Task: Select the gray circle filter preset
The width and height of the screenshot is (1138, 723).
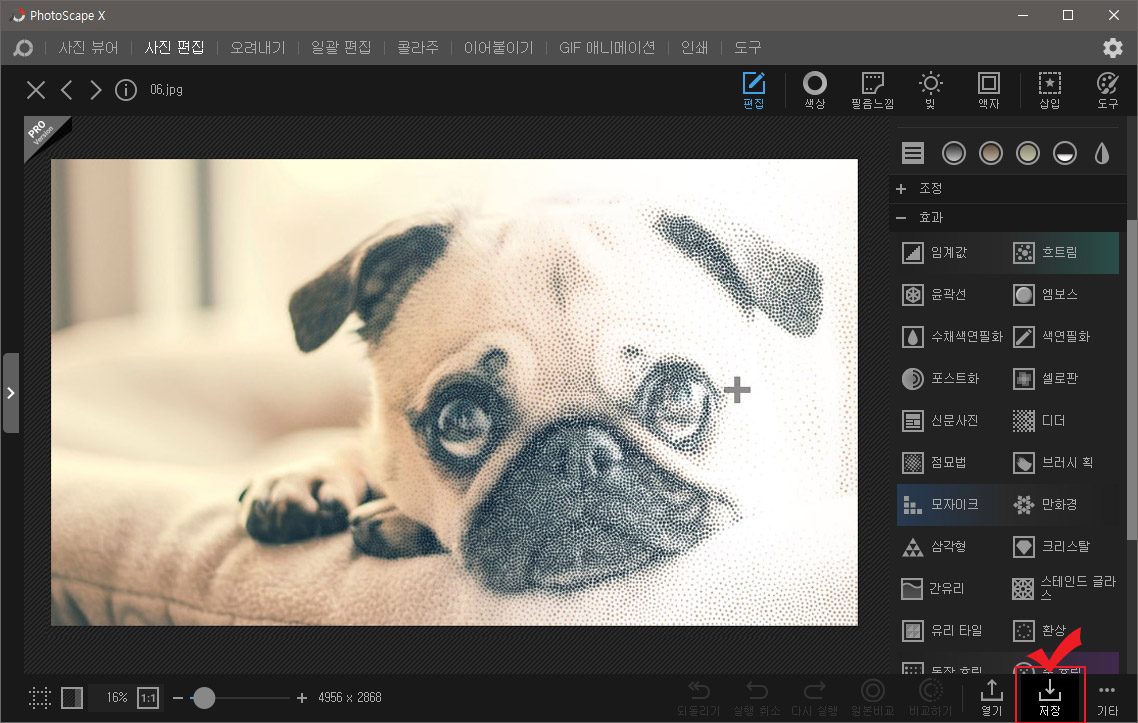Action: pyautogui.click(x=954, y=153)
